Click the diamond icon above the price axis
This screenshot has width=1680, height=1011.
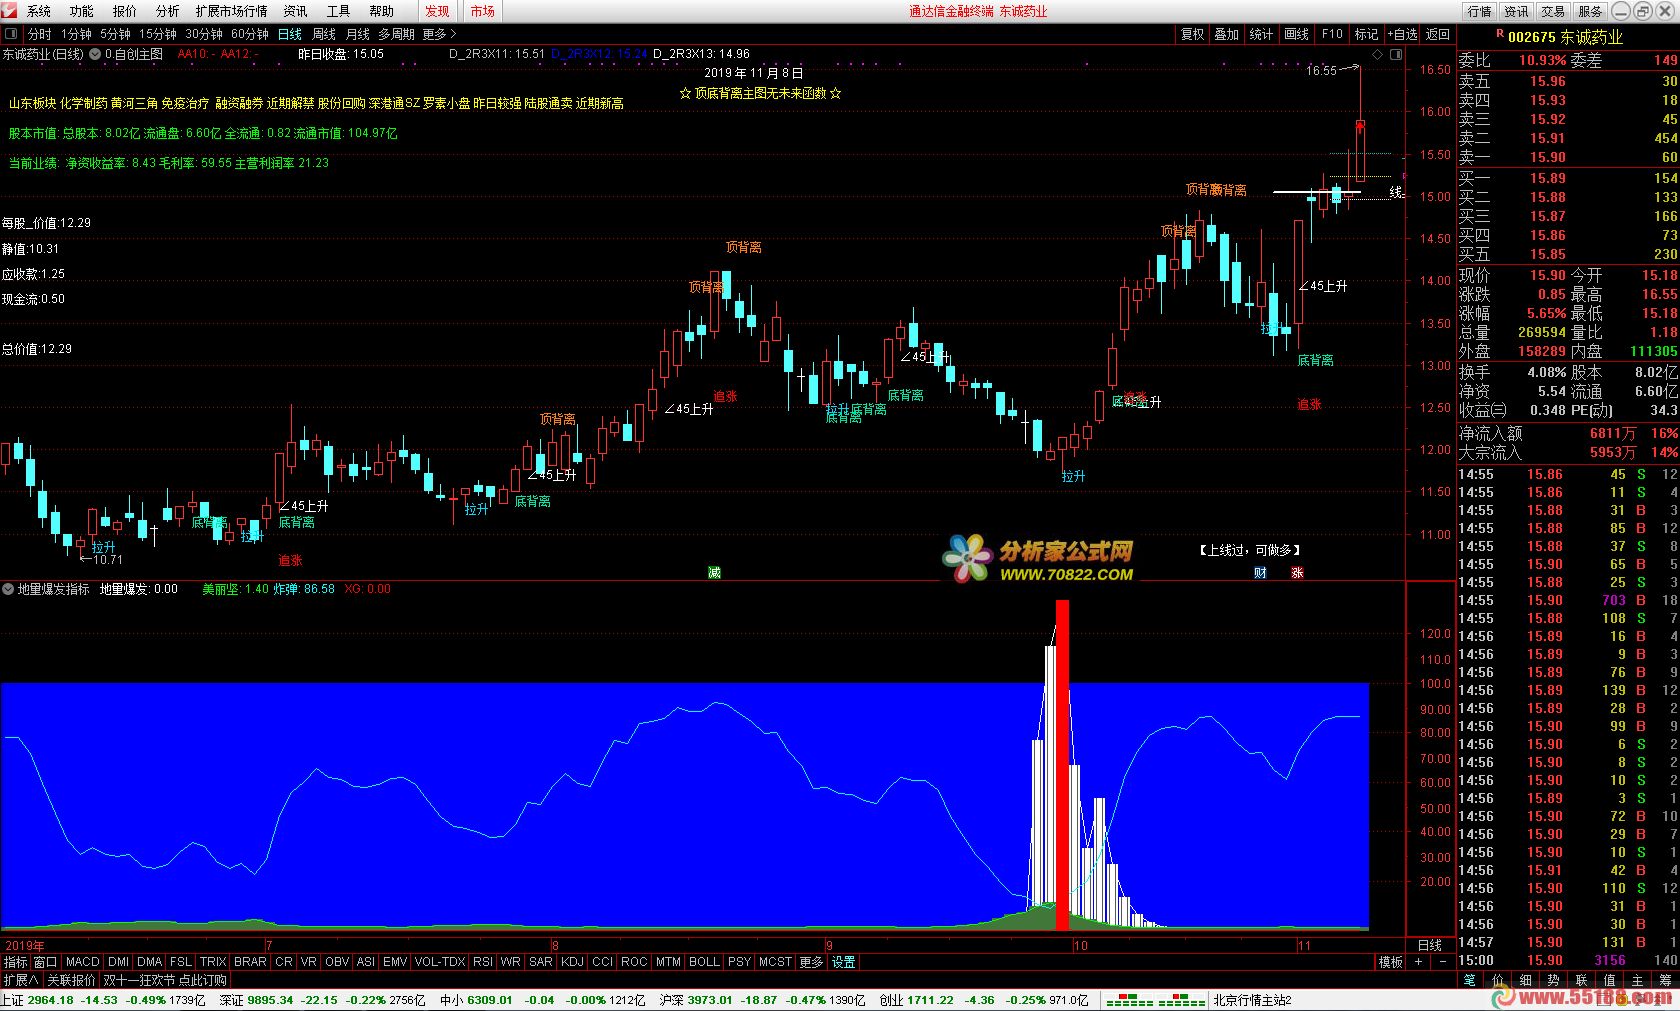coord(1378,54)
